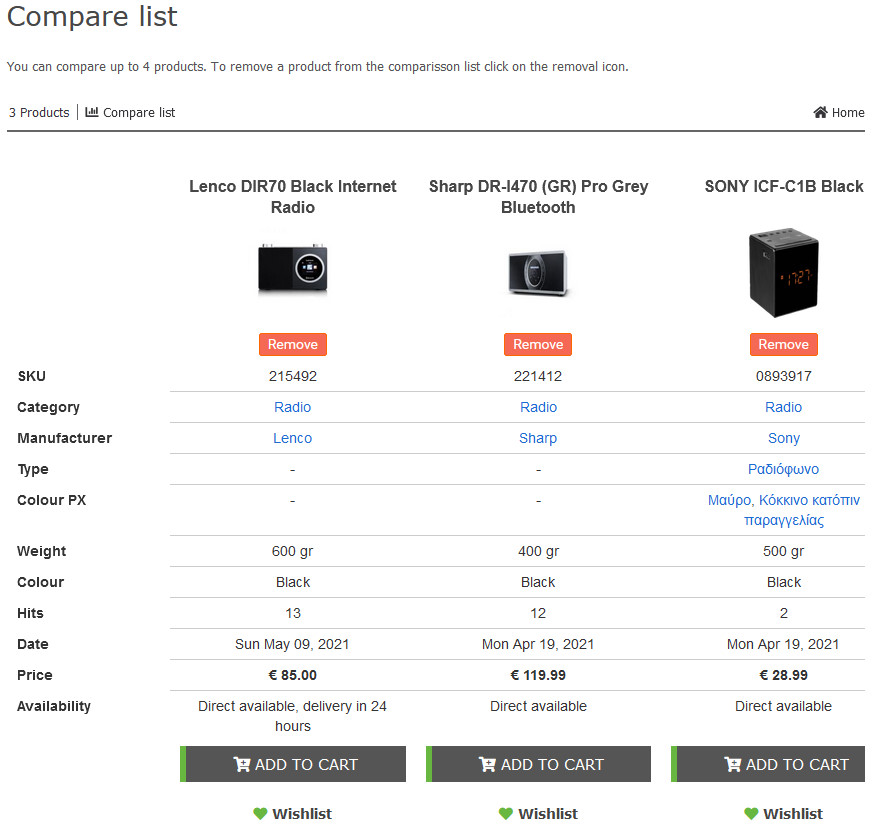Open the Sony manufacturer link
This screenshot has height=830, width=872.
[784, 438]
